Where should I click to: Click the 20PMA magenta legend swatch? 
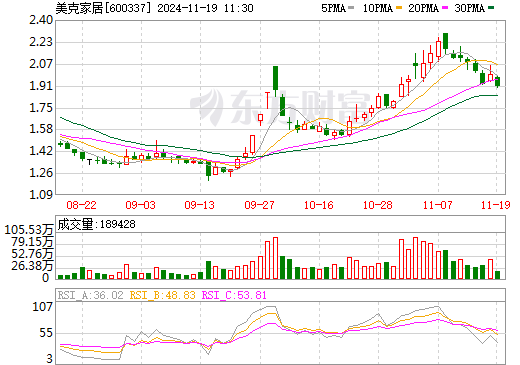445,8
